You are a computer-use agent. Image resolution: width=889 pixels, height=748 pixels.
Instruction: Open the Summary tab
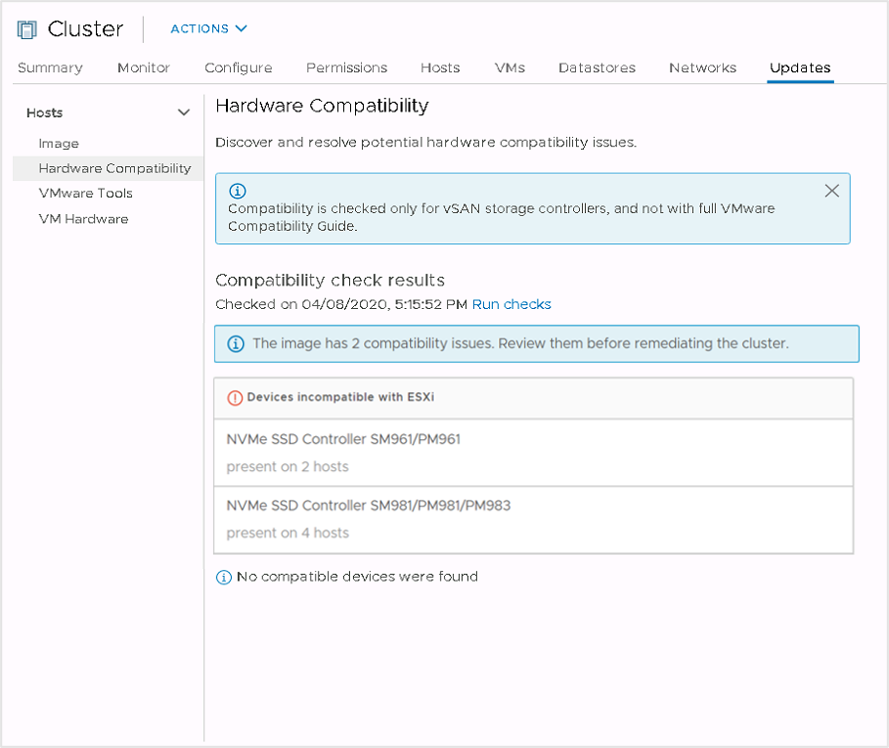[50, 67]
